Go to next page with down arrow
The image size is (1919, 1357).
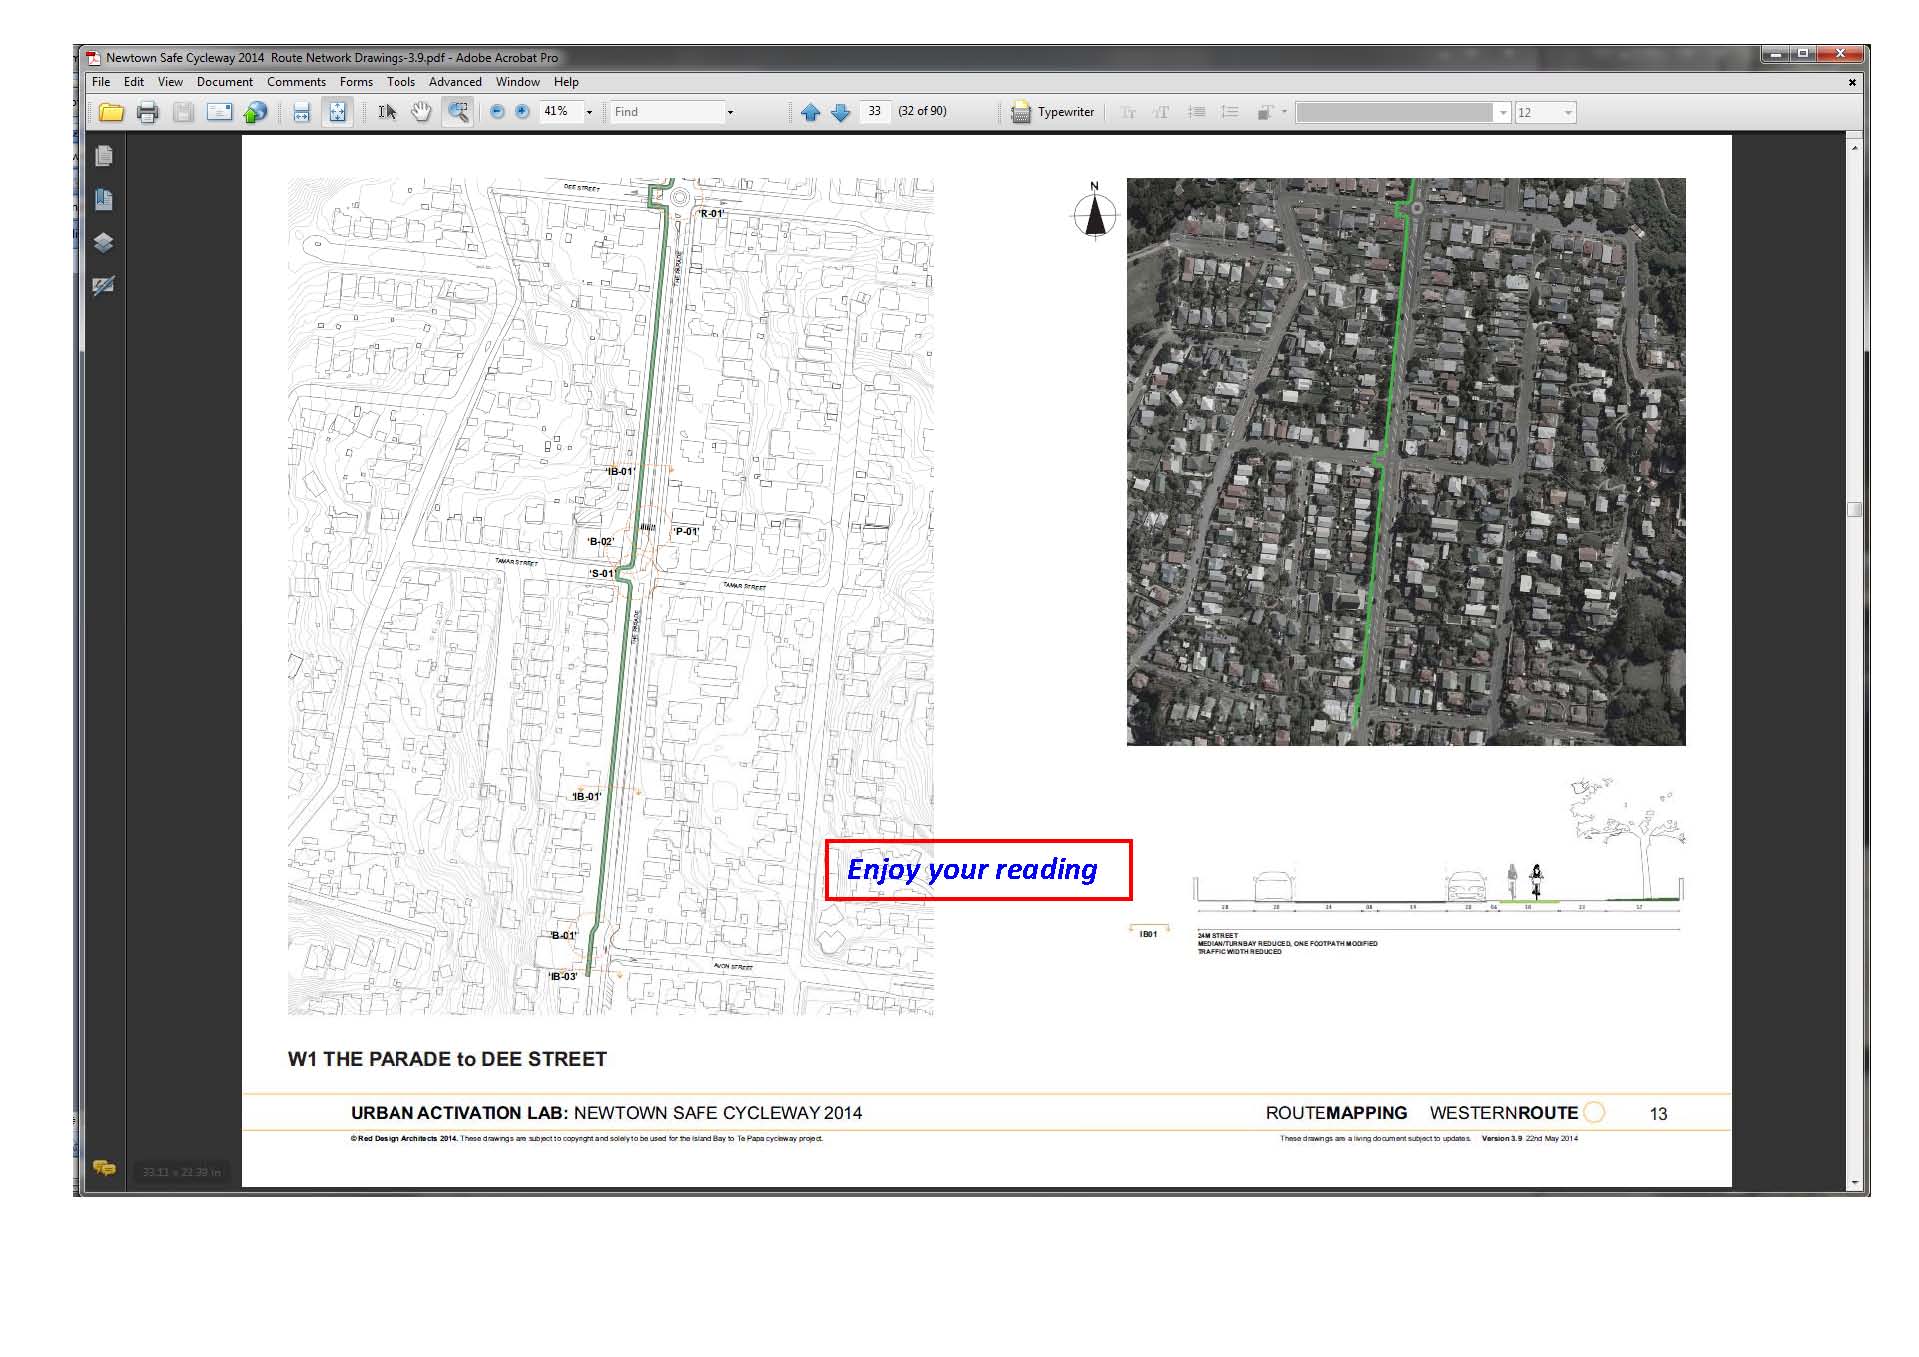(x=841, y=112)
